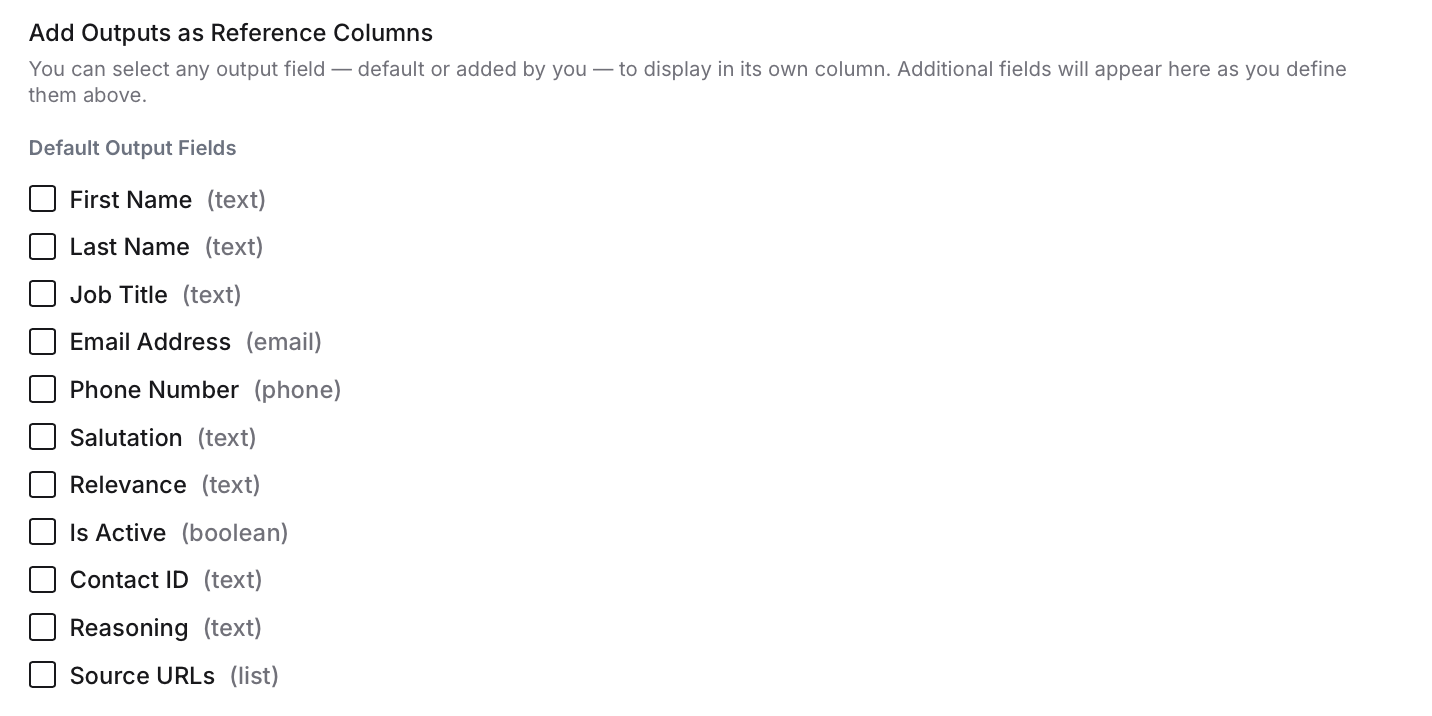Click the Add Outputs as Reference Columns title
This screenshot has height=716, width=1432.
point(231,32)
